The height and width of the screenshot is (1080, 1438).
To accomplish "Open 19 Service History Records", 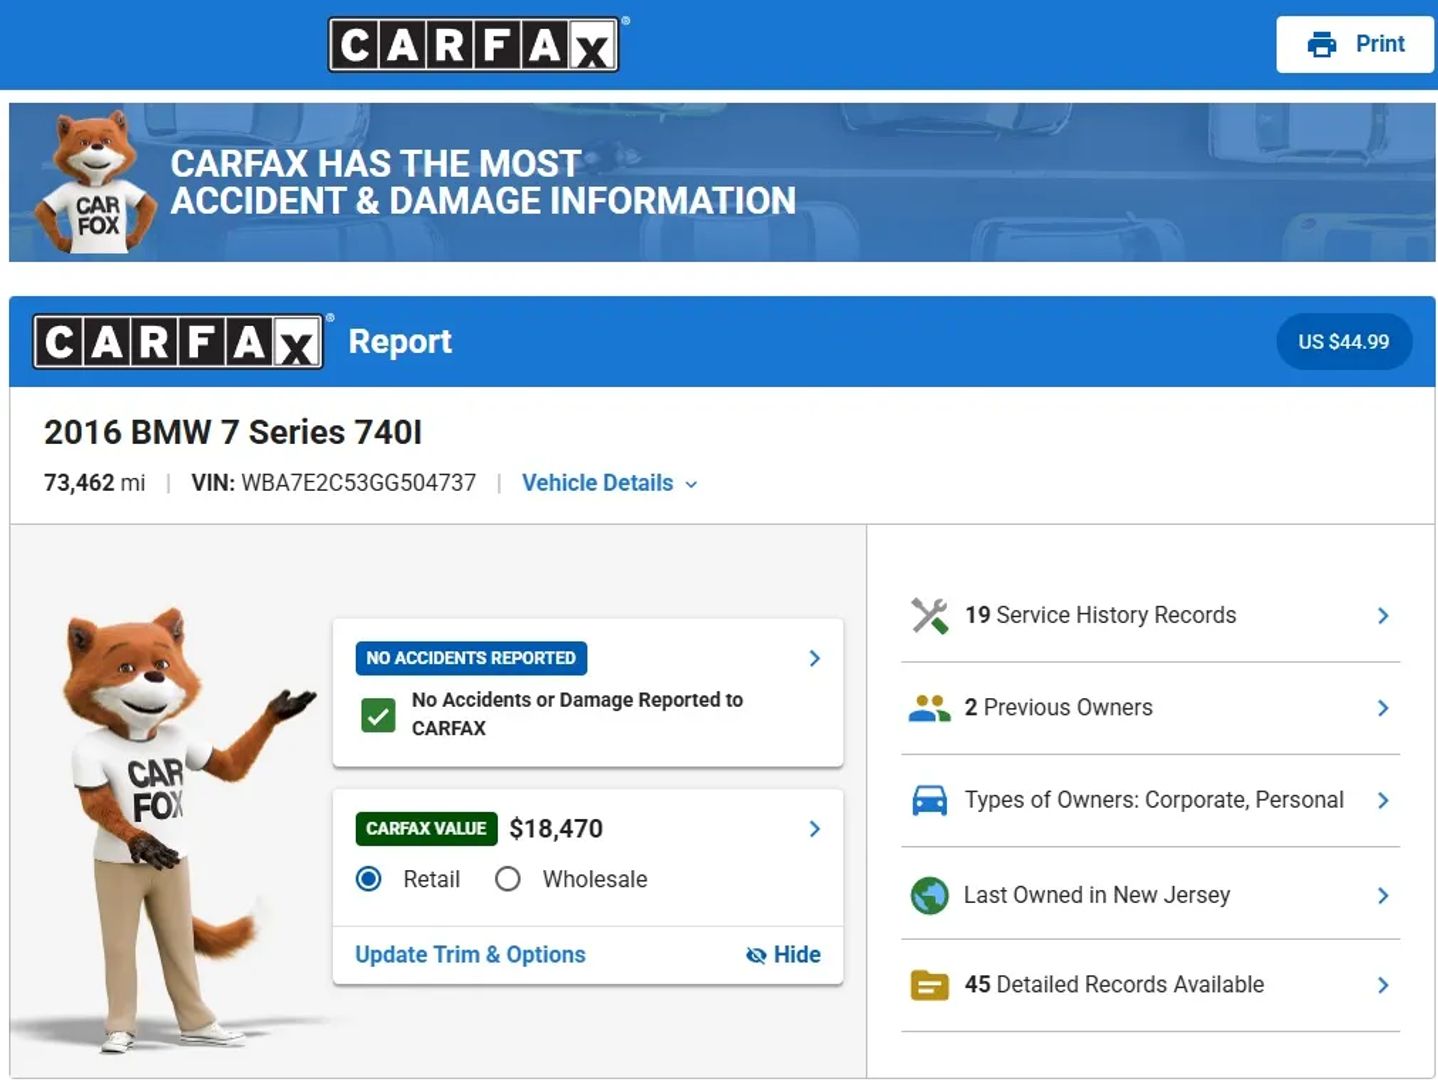I will coord(1150,615).
